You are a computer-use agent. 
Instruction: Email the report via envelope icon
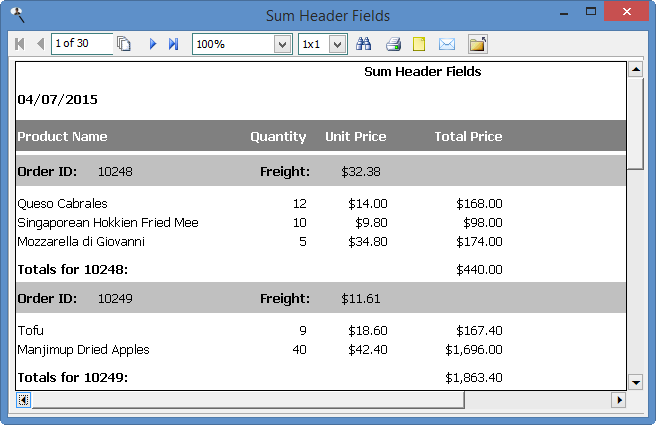[447, 44]
